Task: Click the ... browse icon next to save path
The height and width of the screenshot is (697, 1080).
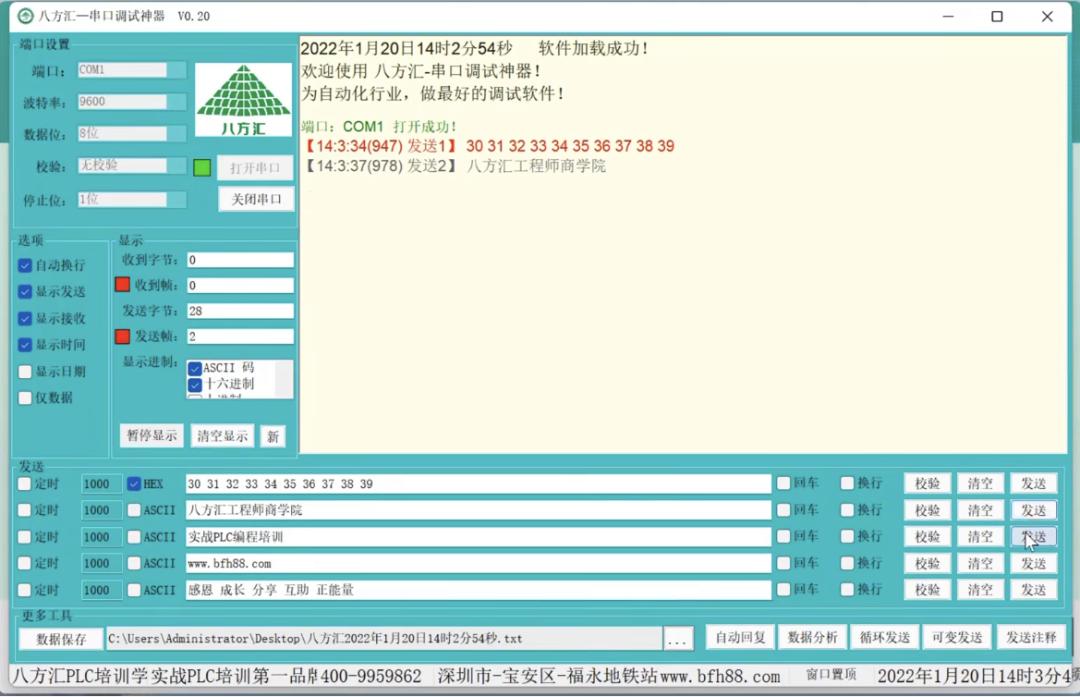Action: click(x=678, y=637)
